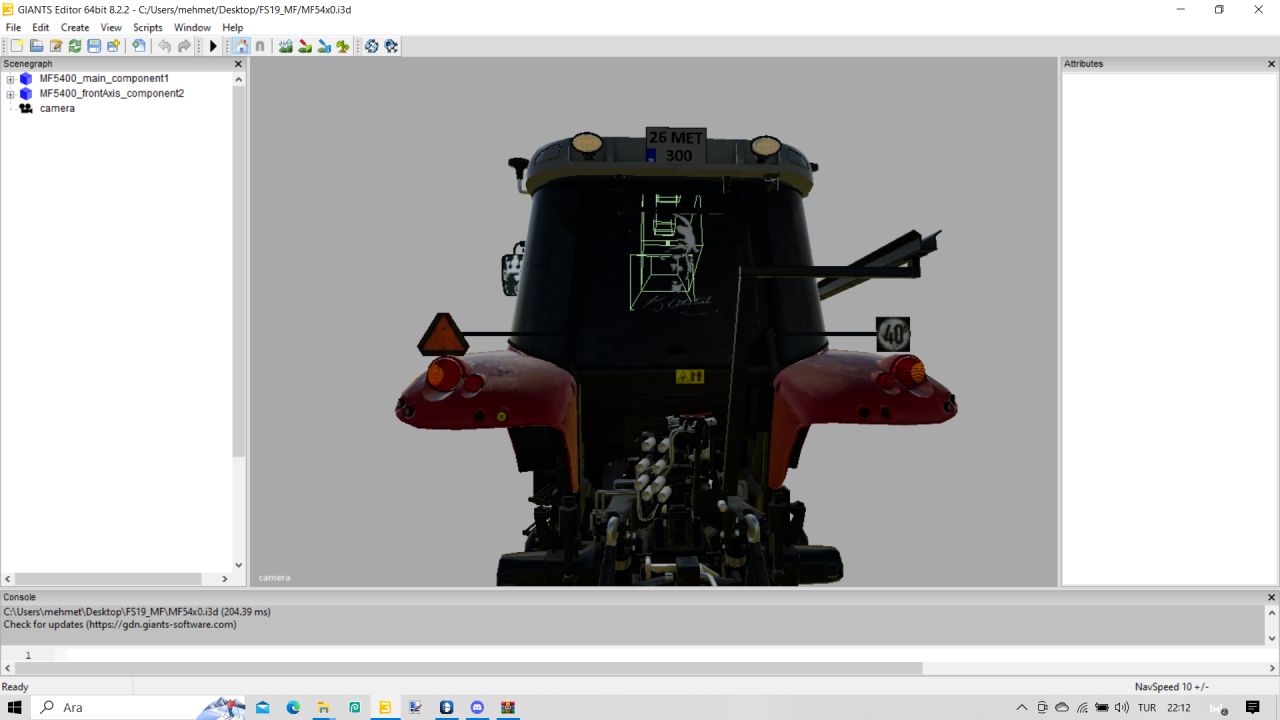Click the Redo arrow in the toolbar
Viewport: 1280px width, 720px height.
[185, 46]
